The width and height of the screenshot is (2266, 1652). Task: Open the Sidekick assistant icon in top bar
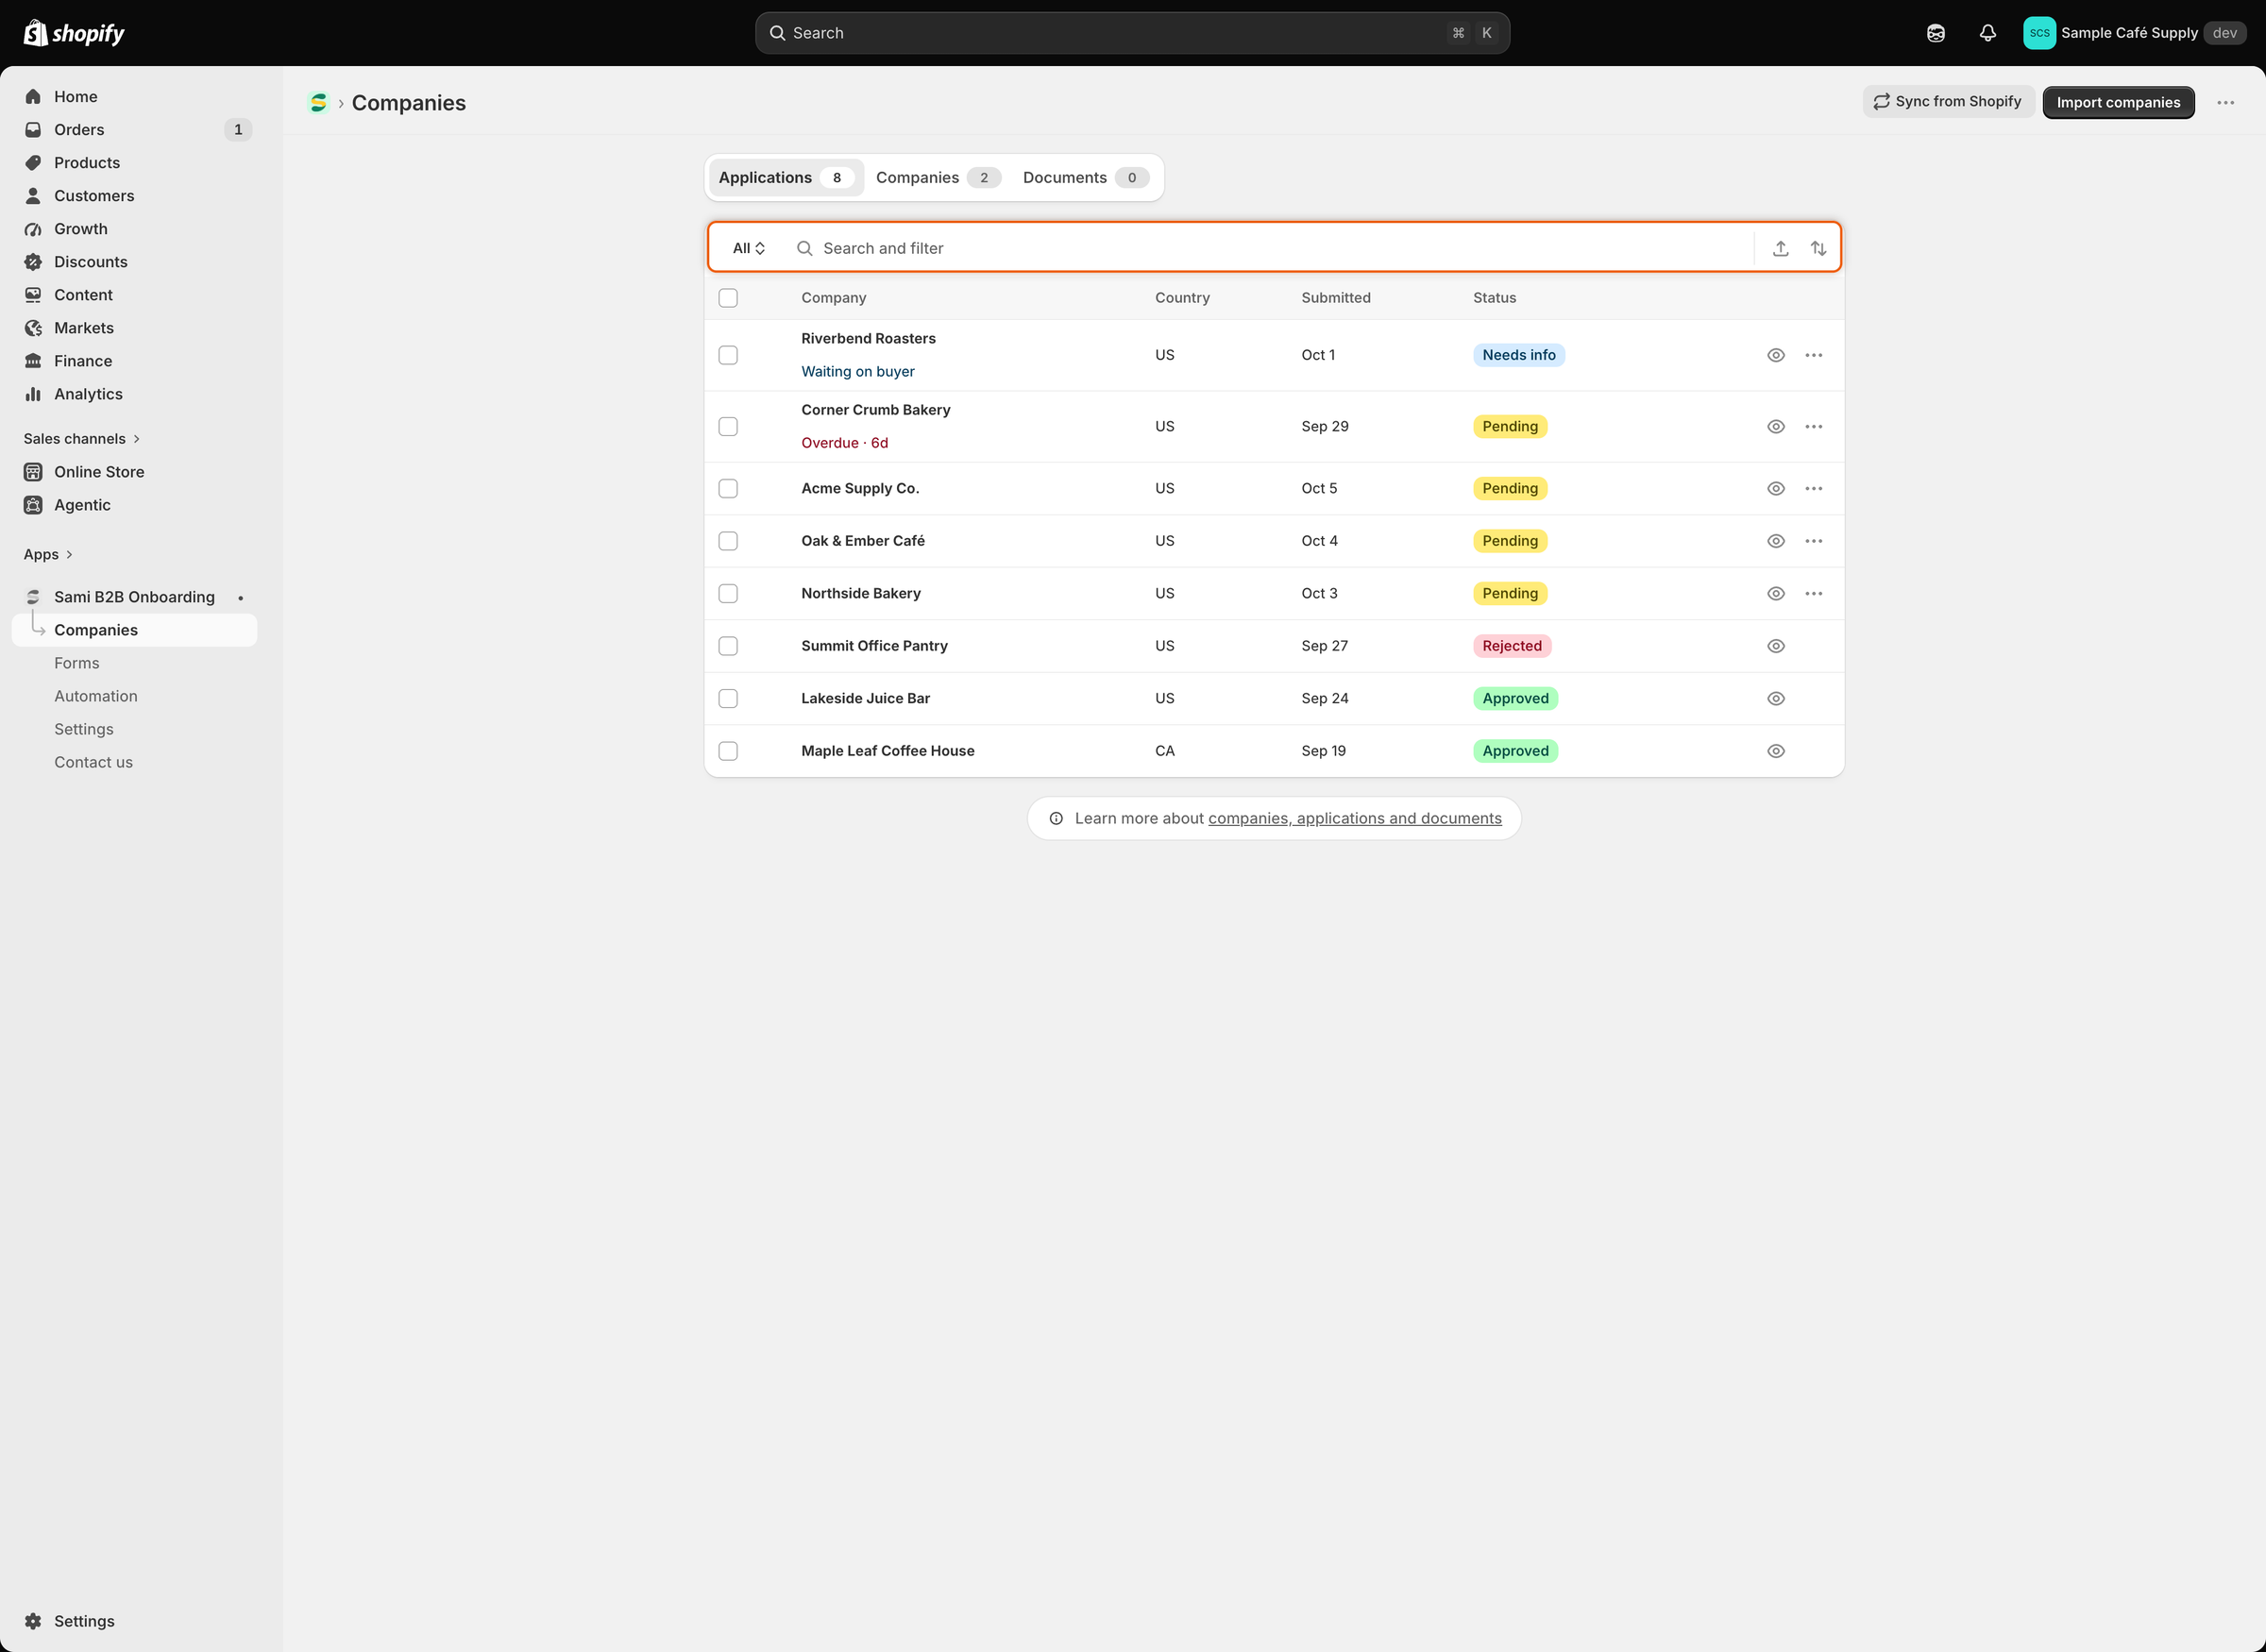coord(1936,33)
